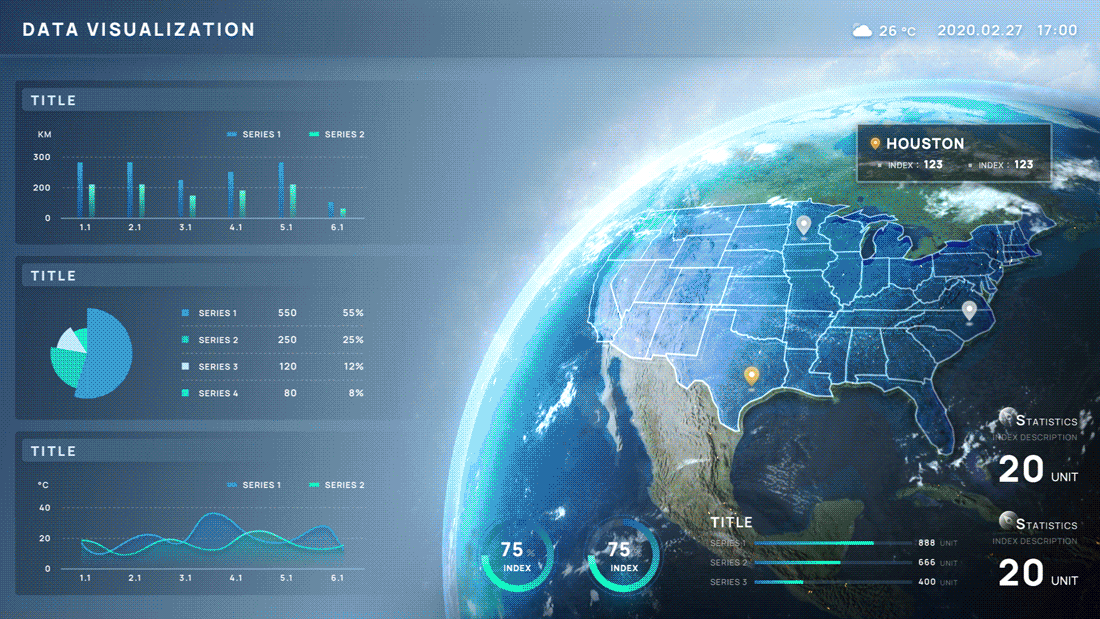The height and width of the screenshot is (619, 1100).
Task: Click the 1.1 bar group in bar chart
Action: pos(86,189)
